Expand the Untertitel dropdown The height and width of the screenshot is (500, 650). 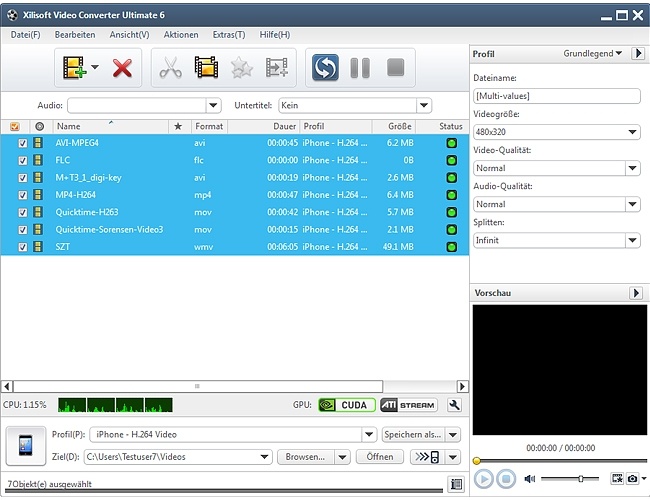(424, 105)
